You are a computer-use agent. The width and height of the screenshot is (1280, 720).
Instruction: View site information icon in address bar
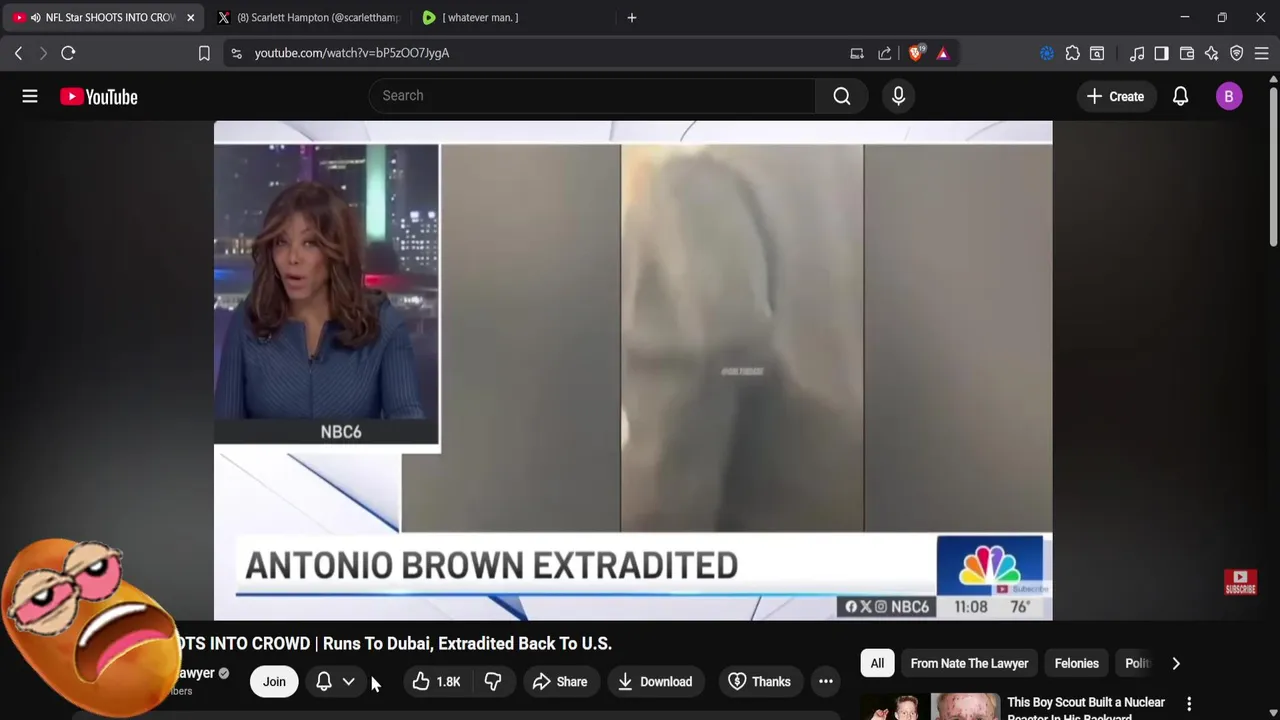point(236,53)
